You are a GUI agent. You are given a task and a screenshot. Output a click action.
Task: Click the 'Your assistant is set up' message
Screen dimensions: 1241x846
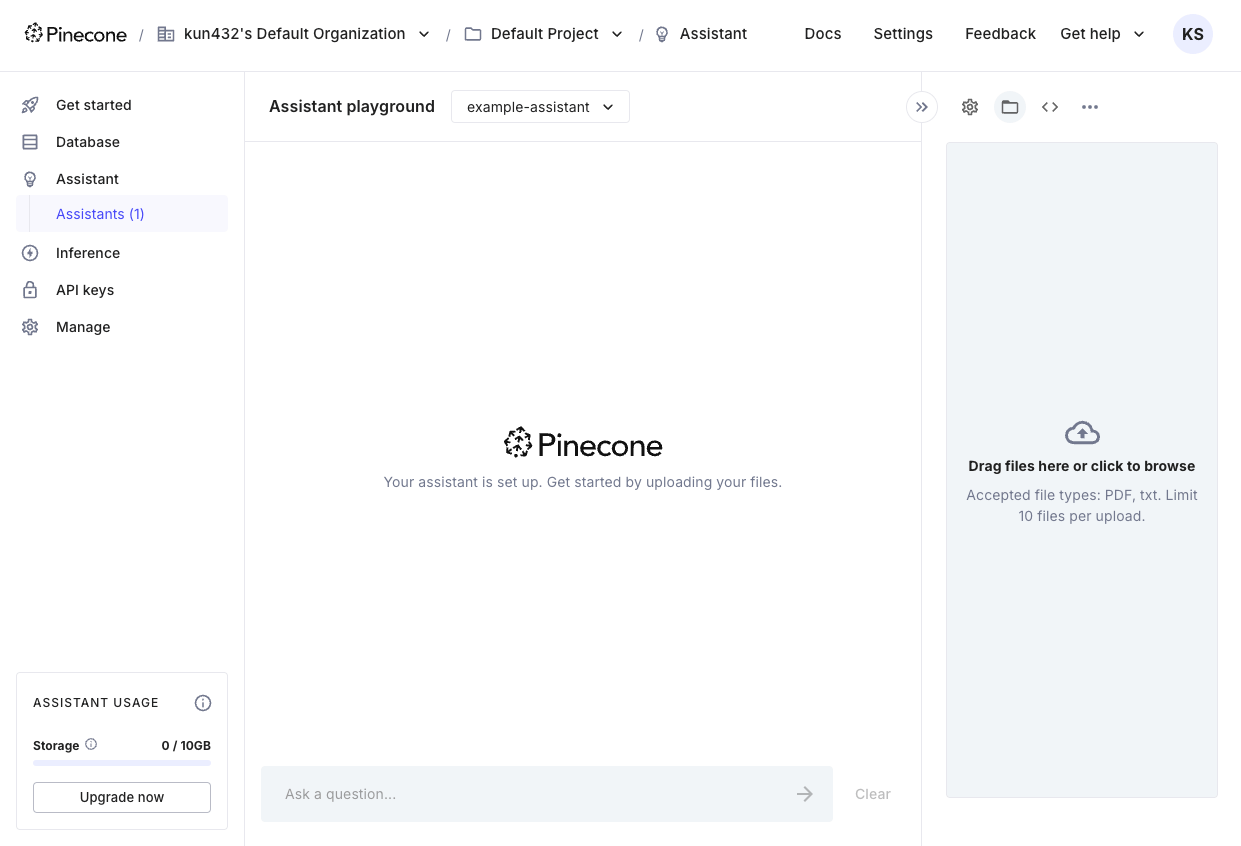[x=583, y=482]
